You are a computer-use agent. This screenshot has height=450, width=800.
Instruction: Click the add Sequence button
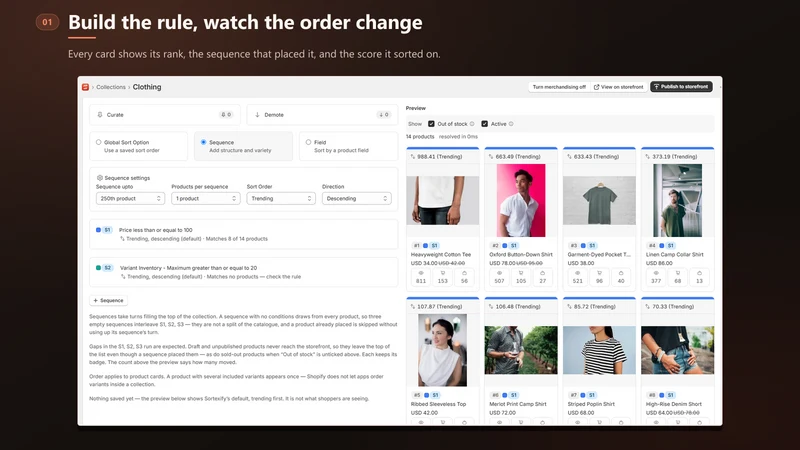coord(109,301)
